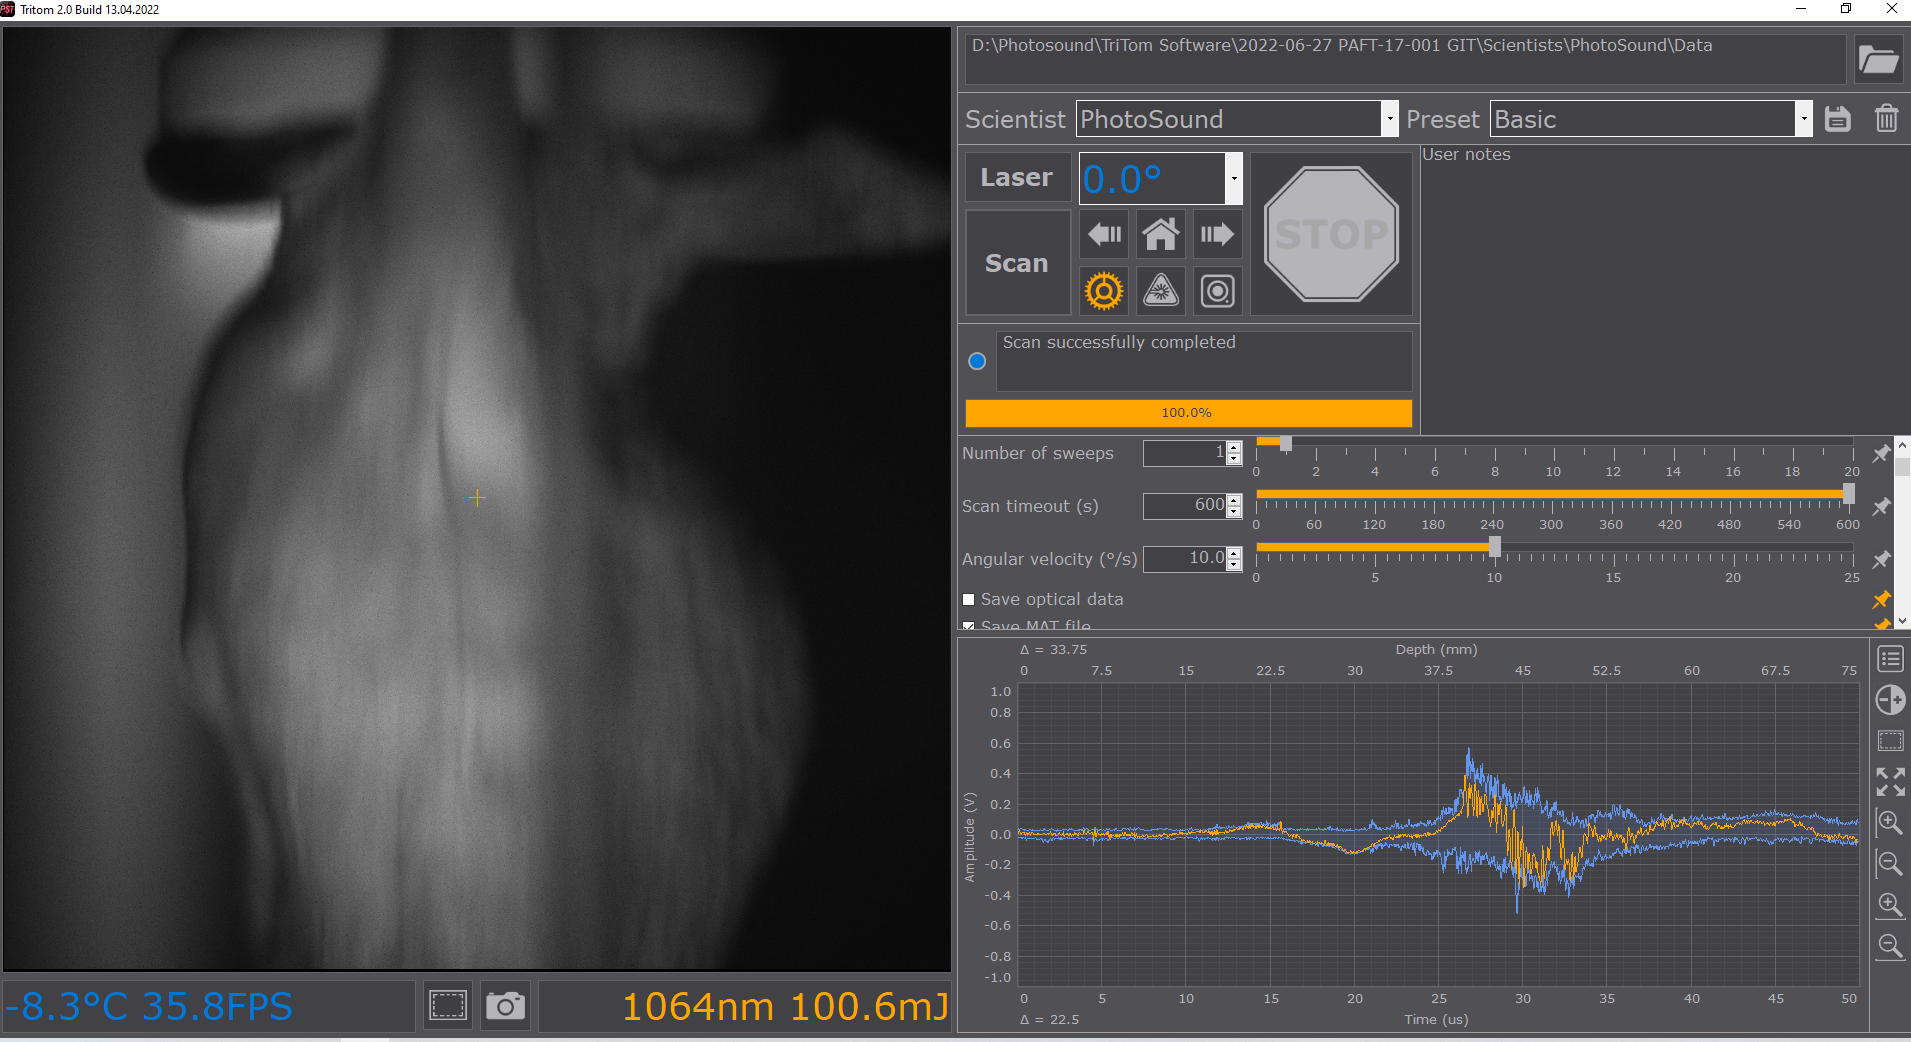Viewport: 1911px width, 1042px height.
Task: Click the Angular velocity slider handle
Action: (1494, 546)
